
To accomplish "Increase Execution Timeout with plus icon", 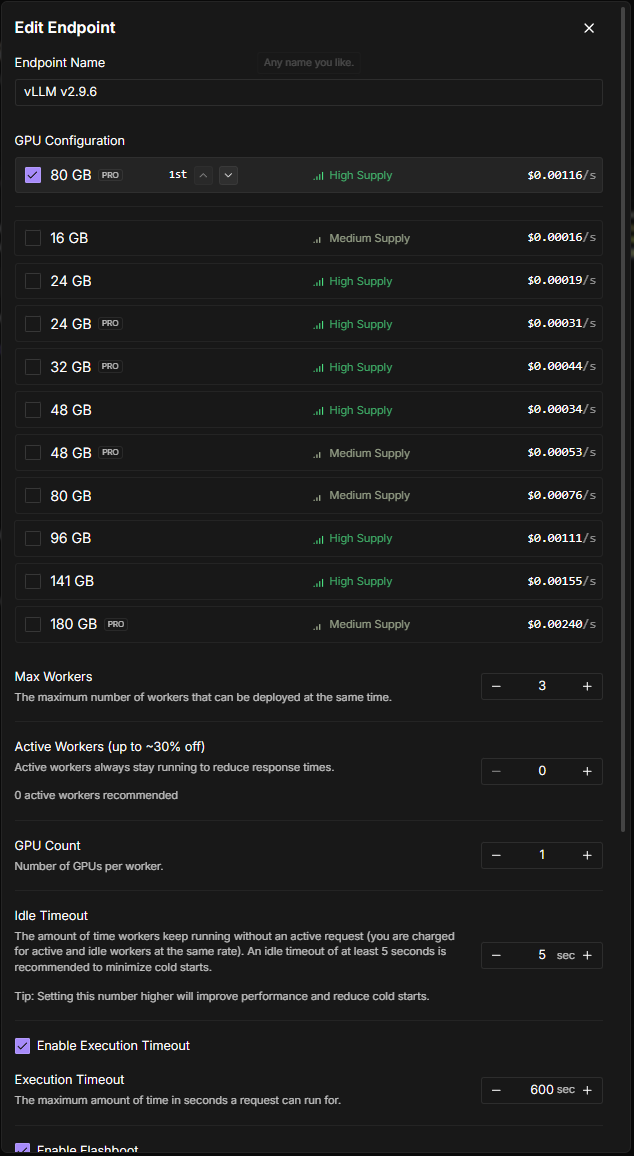I will pos(587,1090).
